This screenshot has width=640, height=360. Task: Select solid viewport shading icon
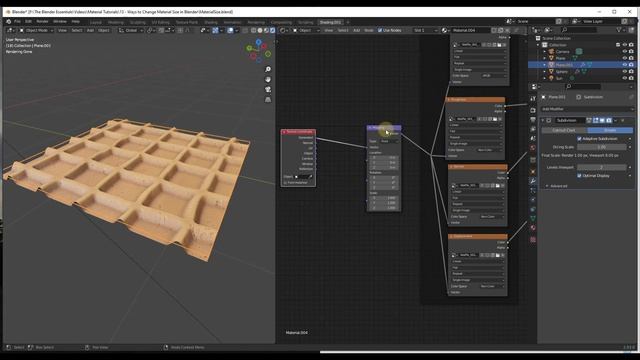(260, 30)
